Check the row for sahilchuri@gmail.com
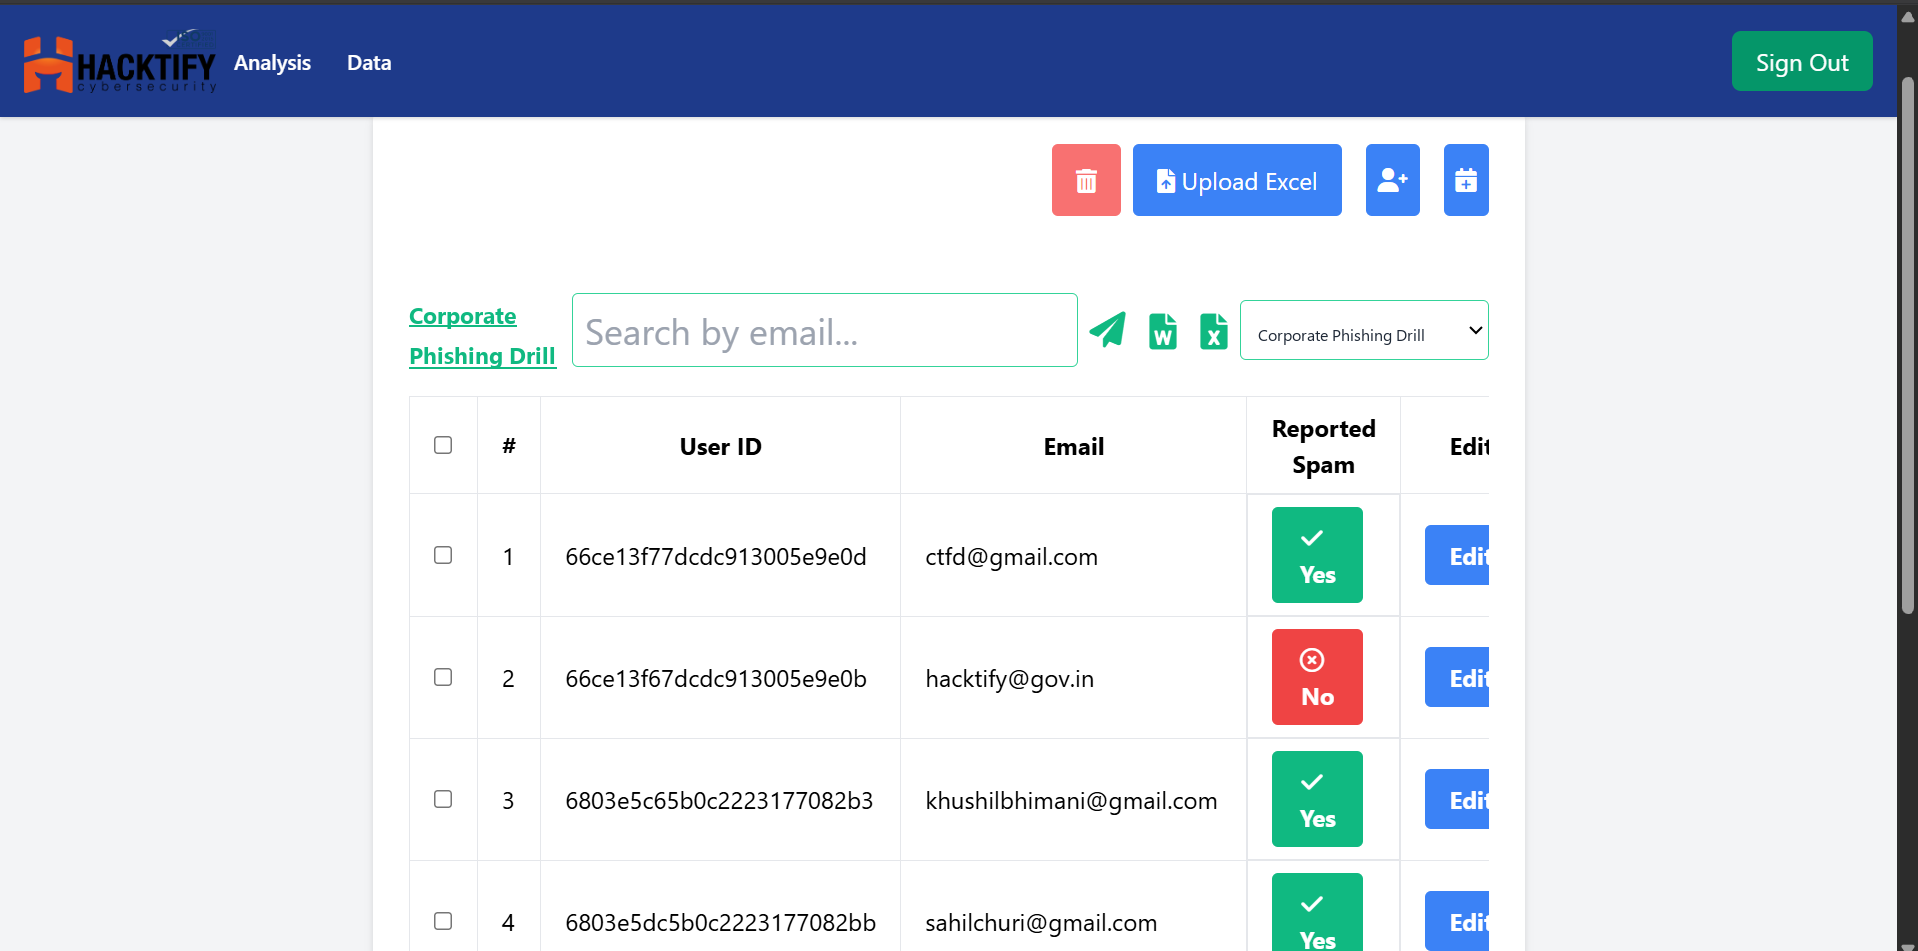The image size is (1918, 951). [443, 921]
